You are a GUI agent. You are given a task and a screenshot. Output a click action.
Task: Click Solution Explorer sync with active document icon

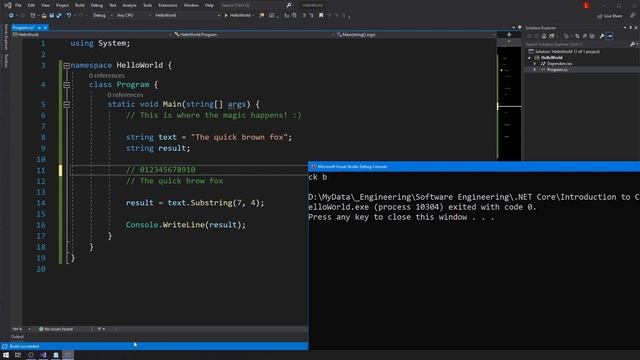click(578, 36)
